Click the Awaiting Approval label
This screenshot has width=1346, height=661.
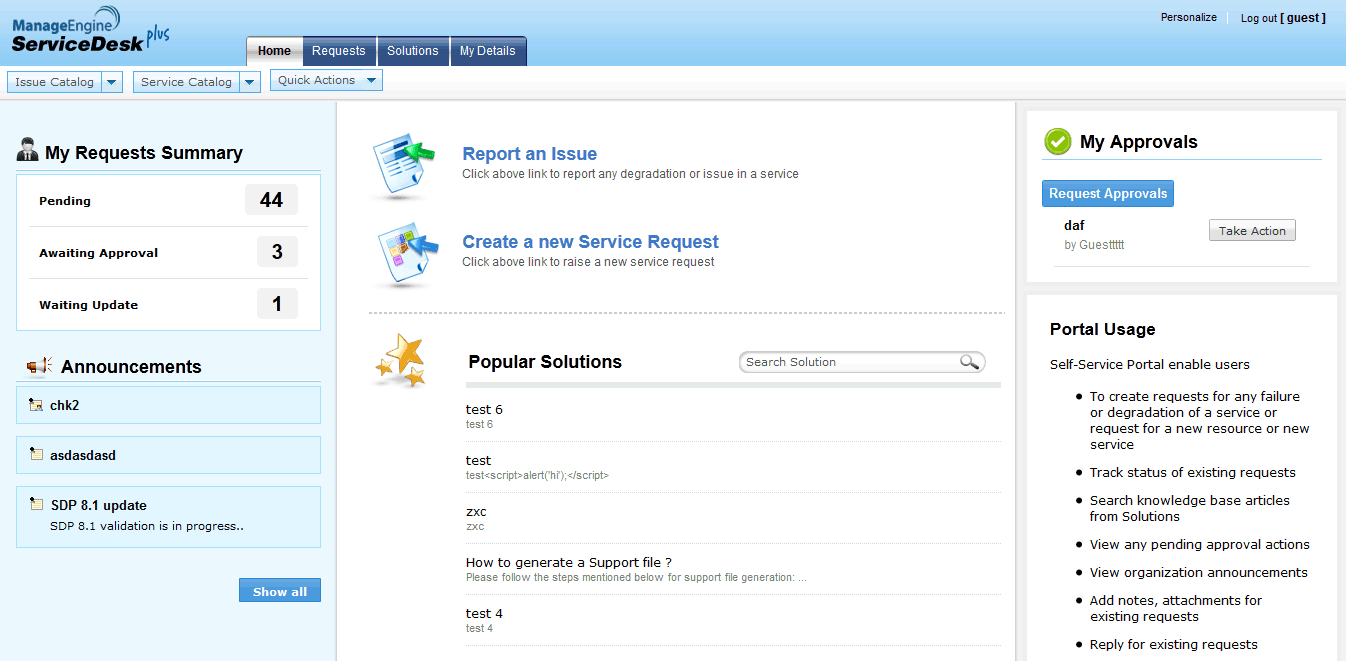pos(98,253)
